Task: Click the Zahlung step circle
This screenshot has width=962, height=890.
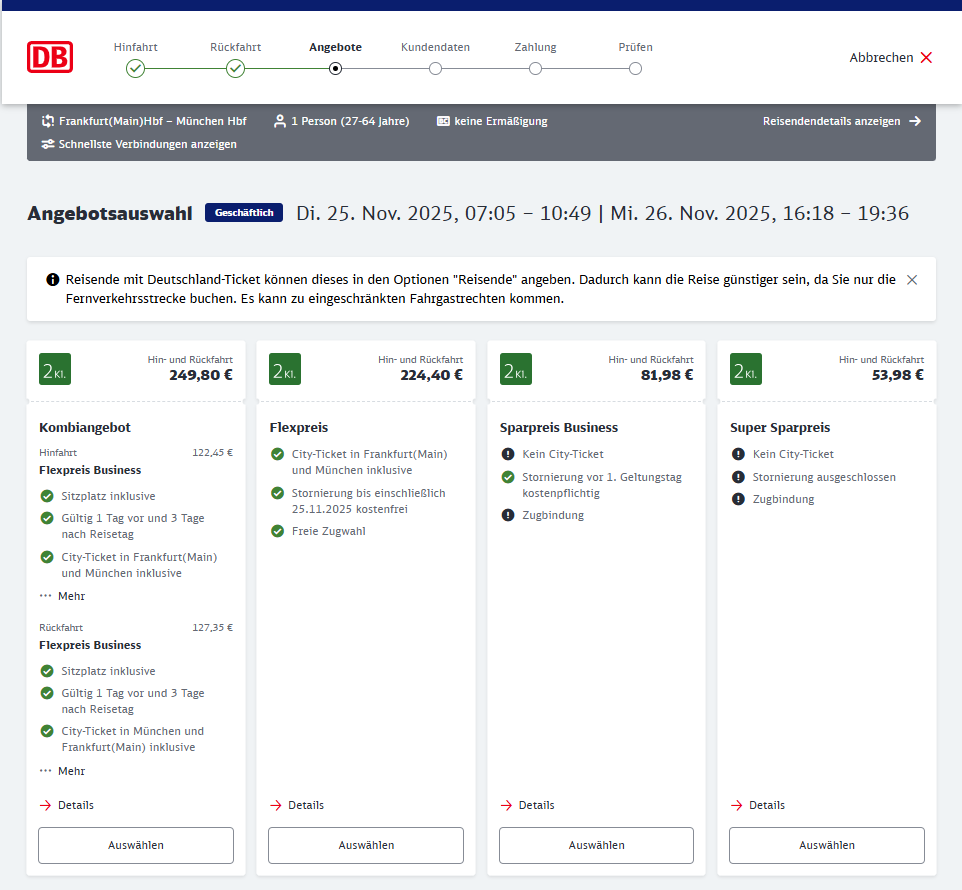Action: [535, 69]
